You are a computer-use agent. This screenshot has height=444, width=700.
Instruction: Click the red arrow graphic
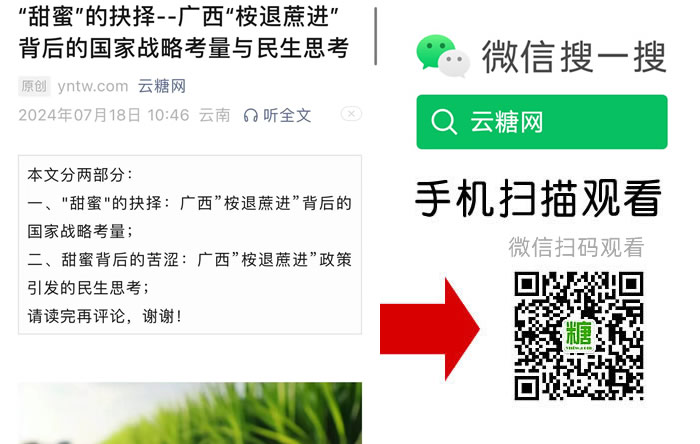click(x=429, y=329)
